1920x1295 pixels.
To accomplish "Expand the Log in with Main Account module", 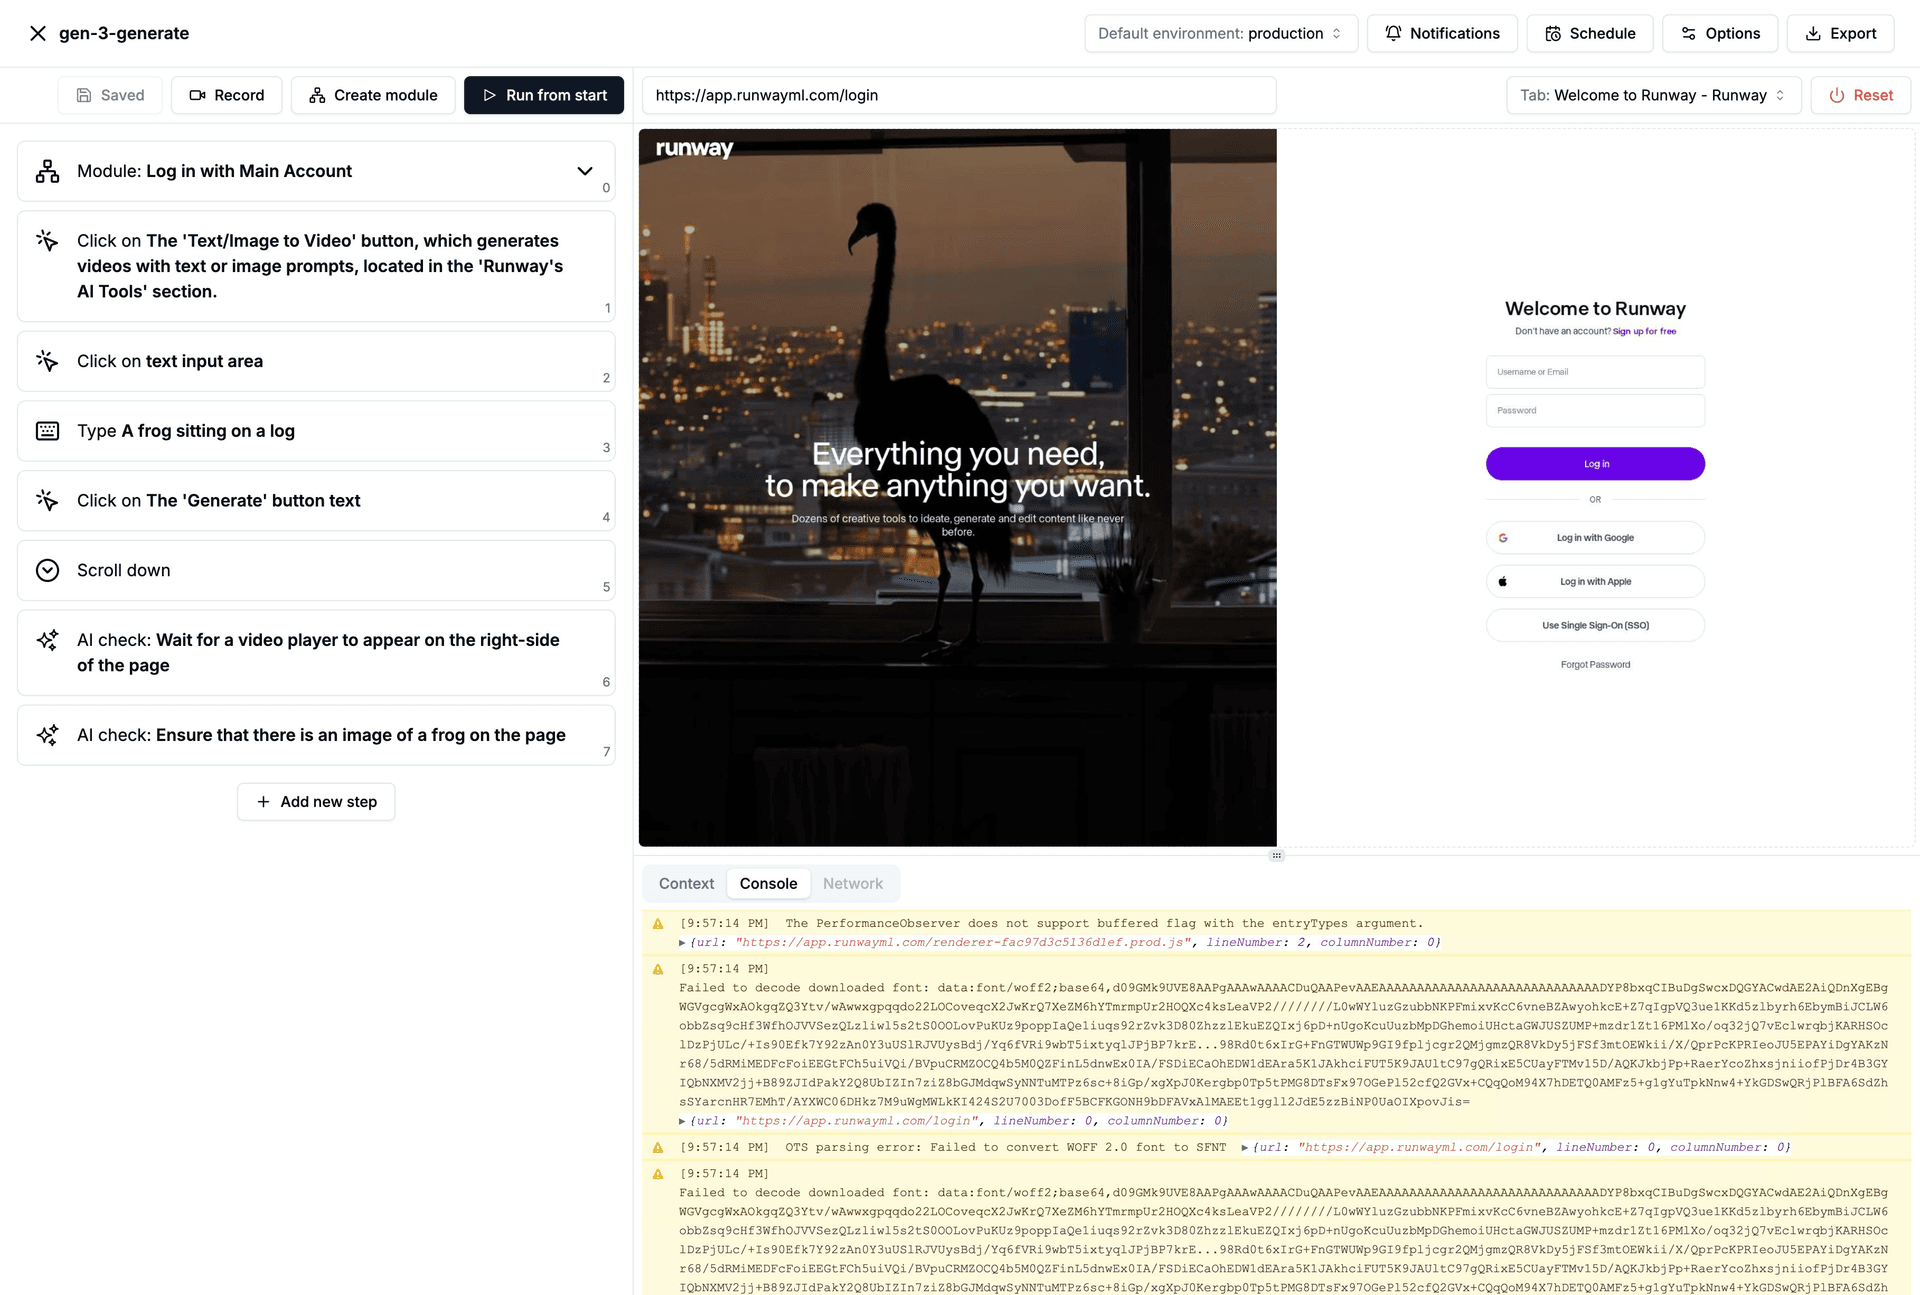I will coord(585,171).
